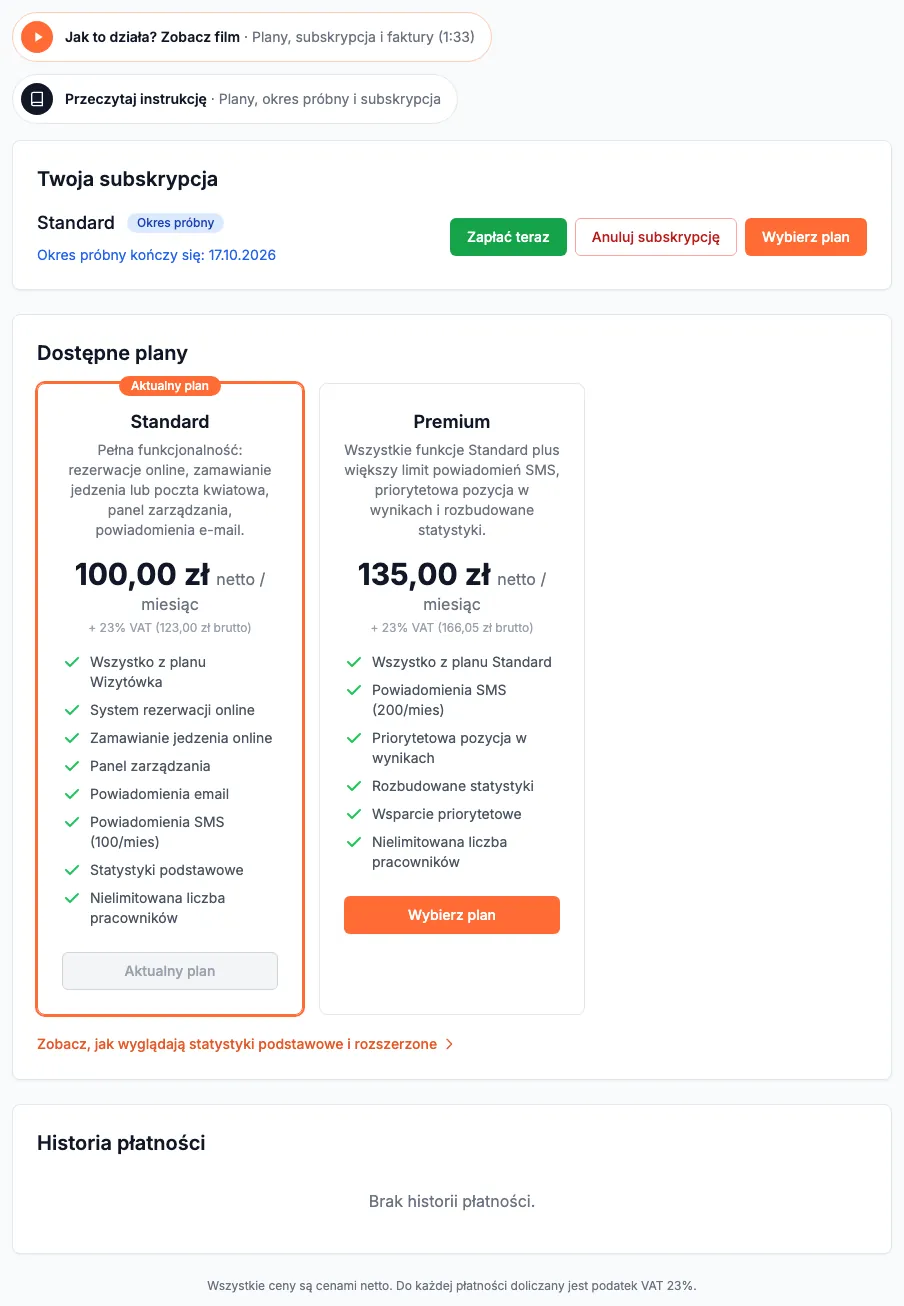This screenshot has height=1306, width=904.
Task: Select the Premium plan card title
Action: [x=452, y=422]
